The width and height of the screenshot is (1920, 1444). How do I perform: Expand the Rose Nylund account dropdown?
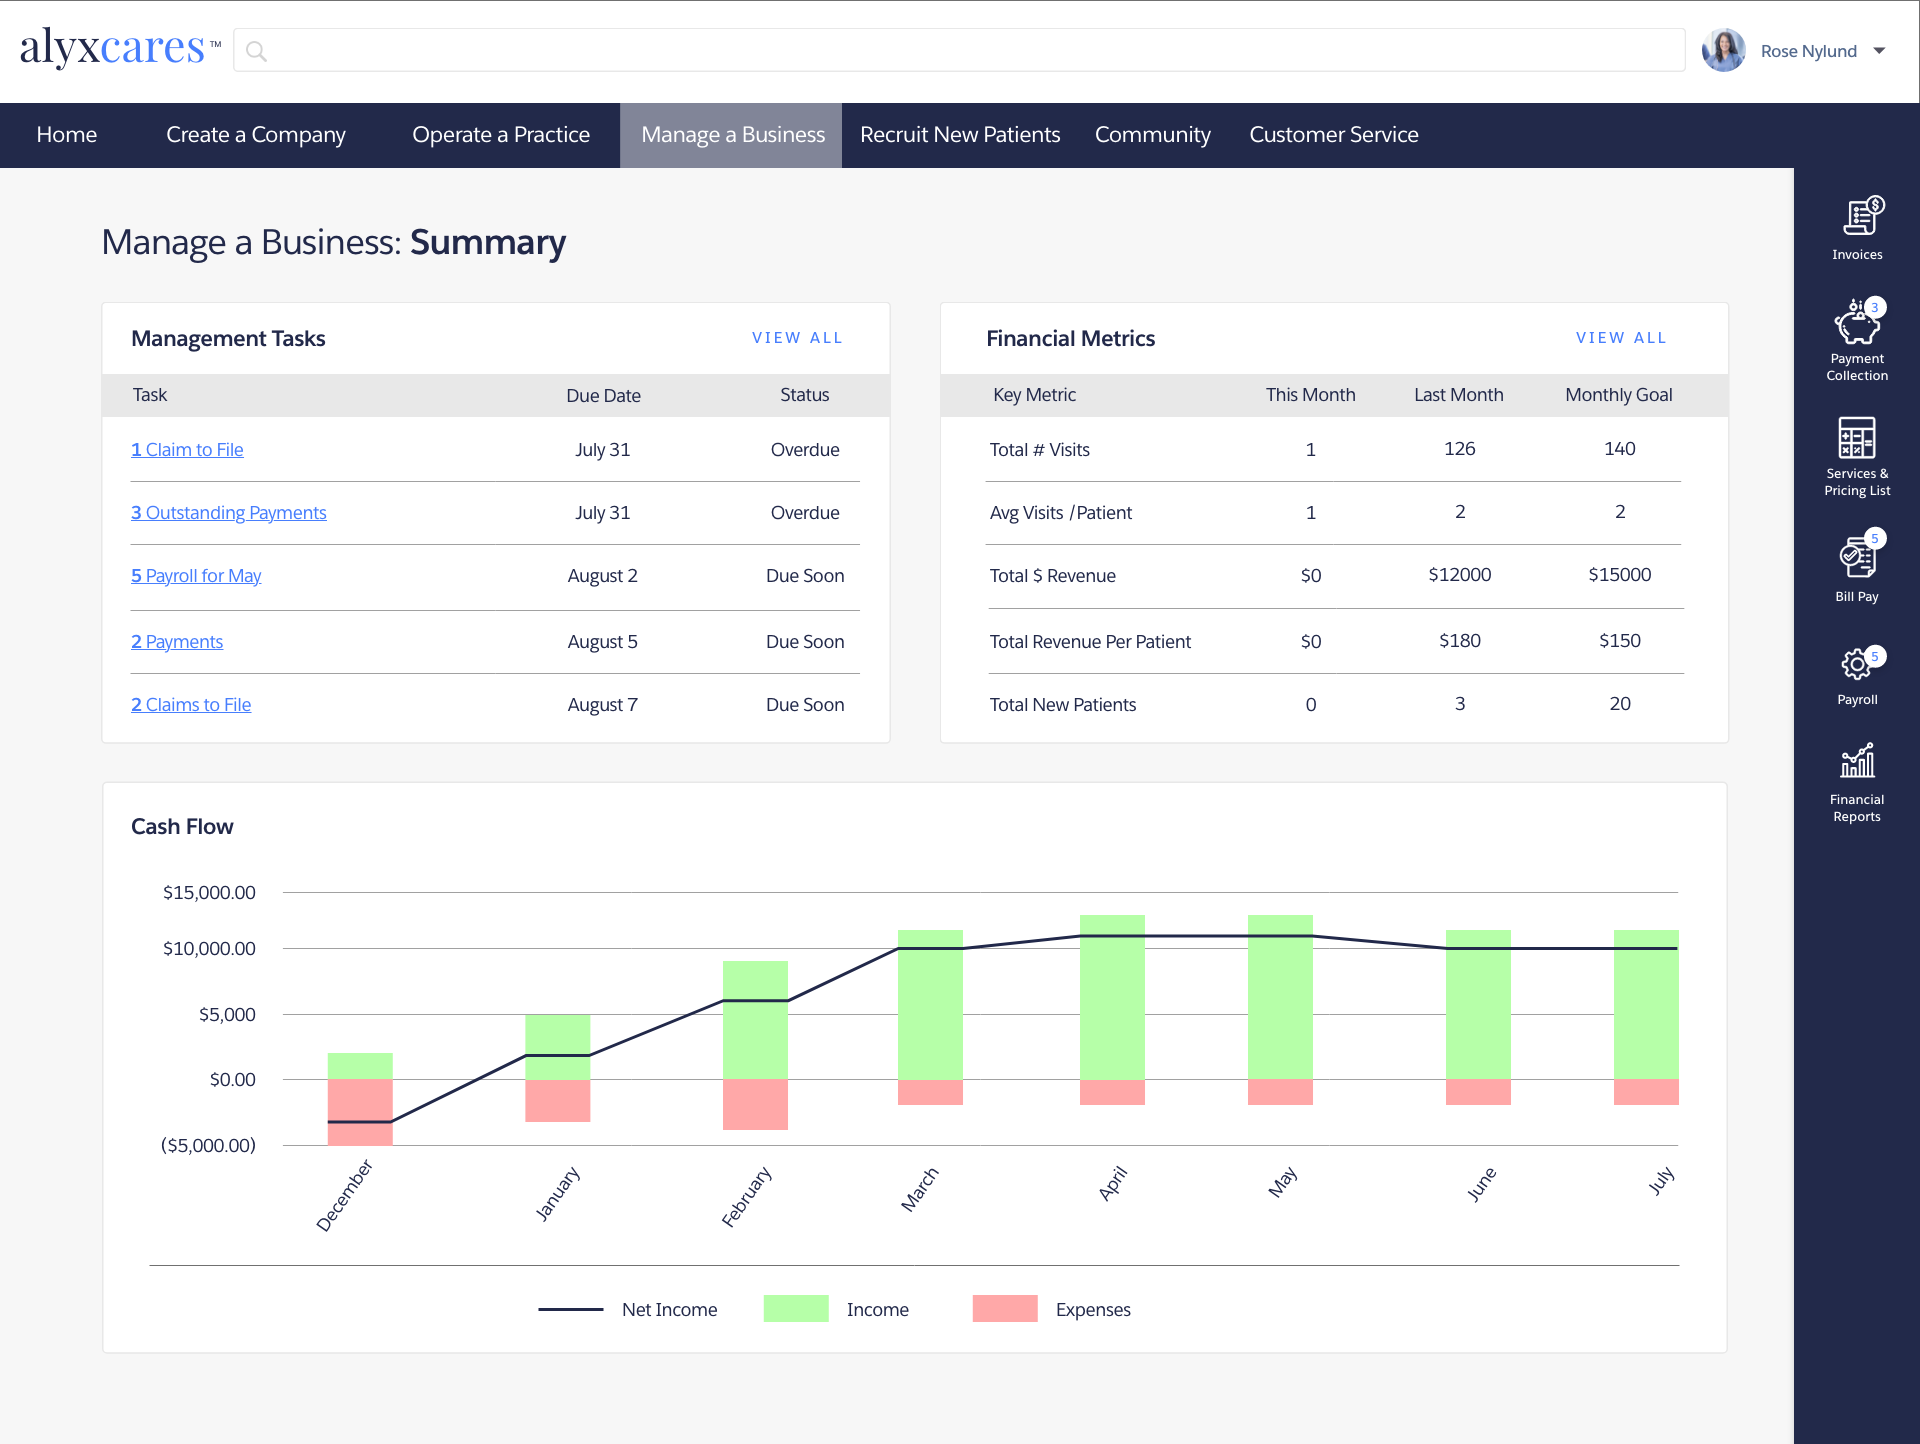[1879, 51]
